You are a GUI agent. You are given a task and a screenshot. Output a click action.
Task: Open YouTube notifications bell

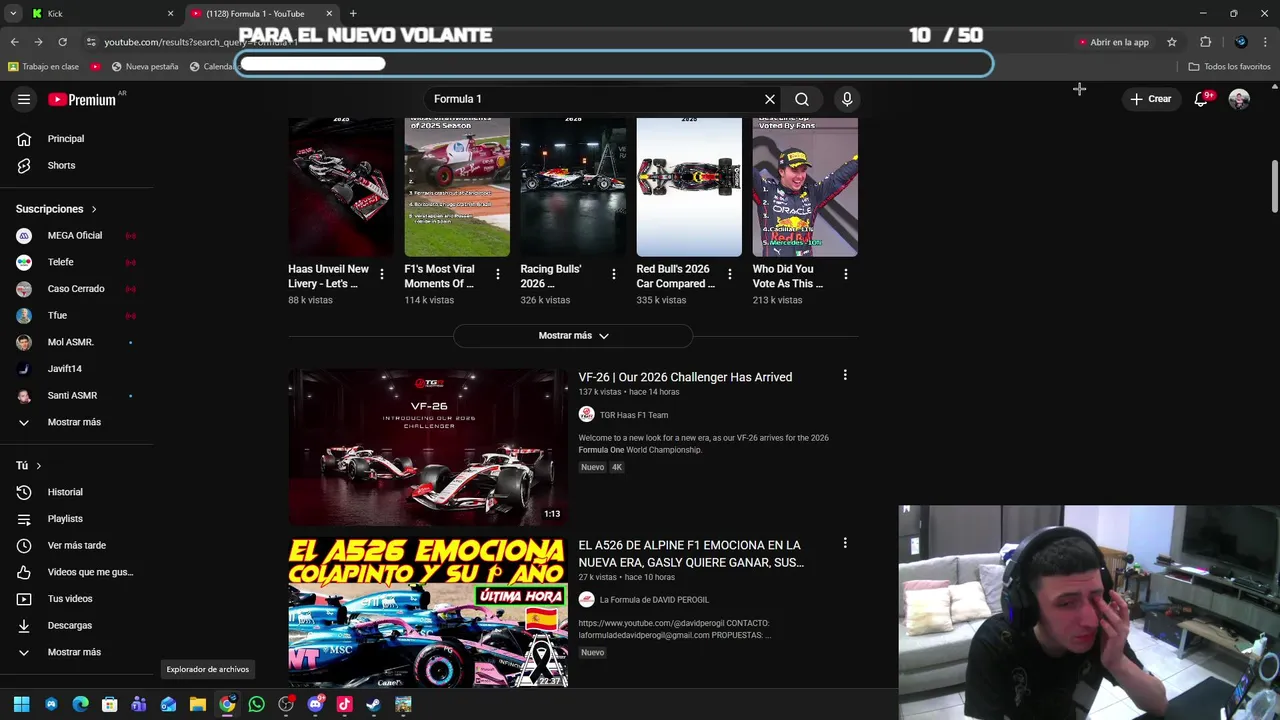pos(1201,99)
